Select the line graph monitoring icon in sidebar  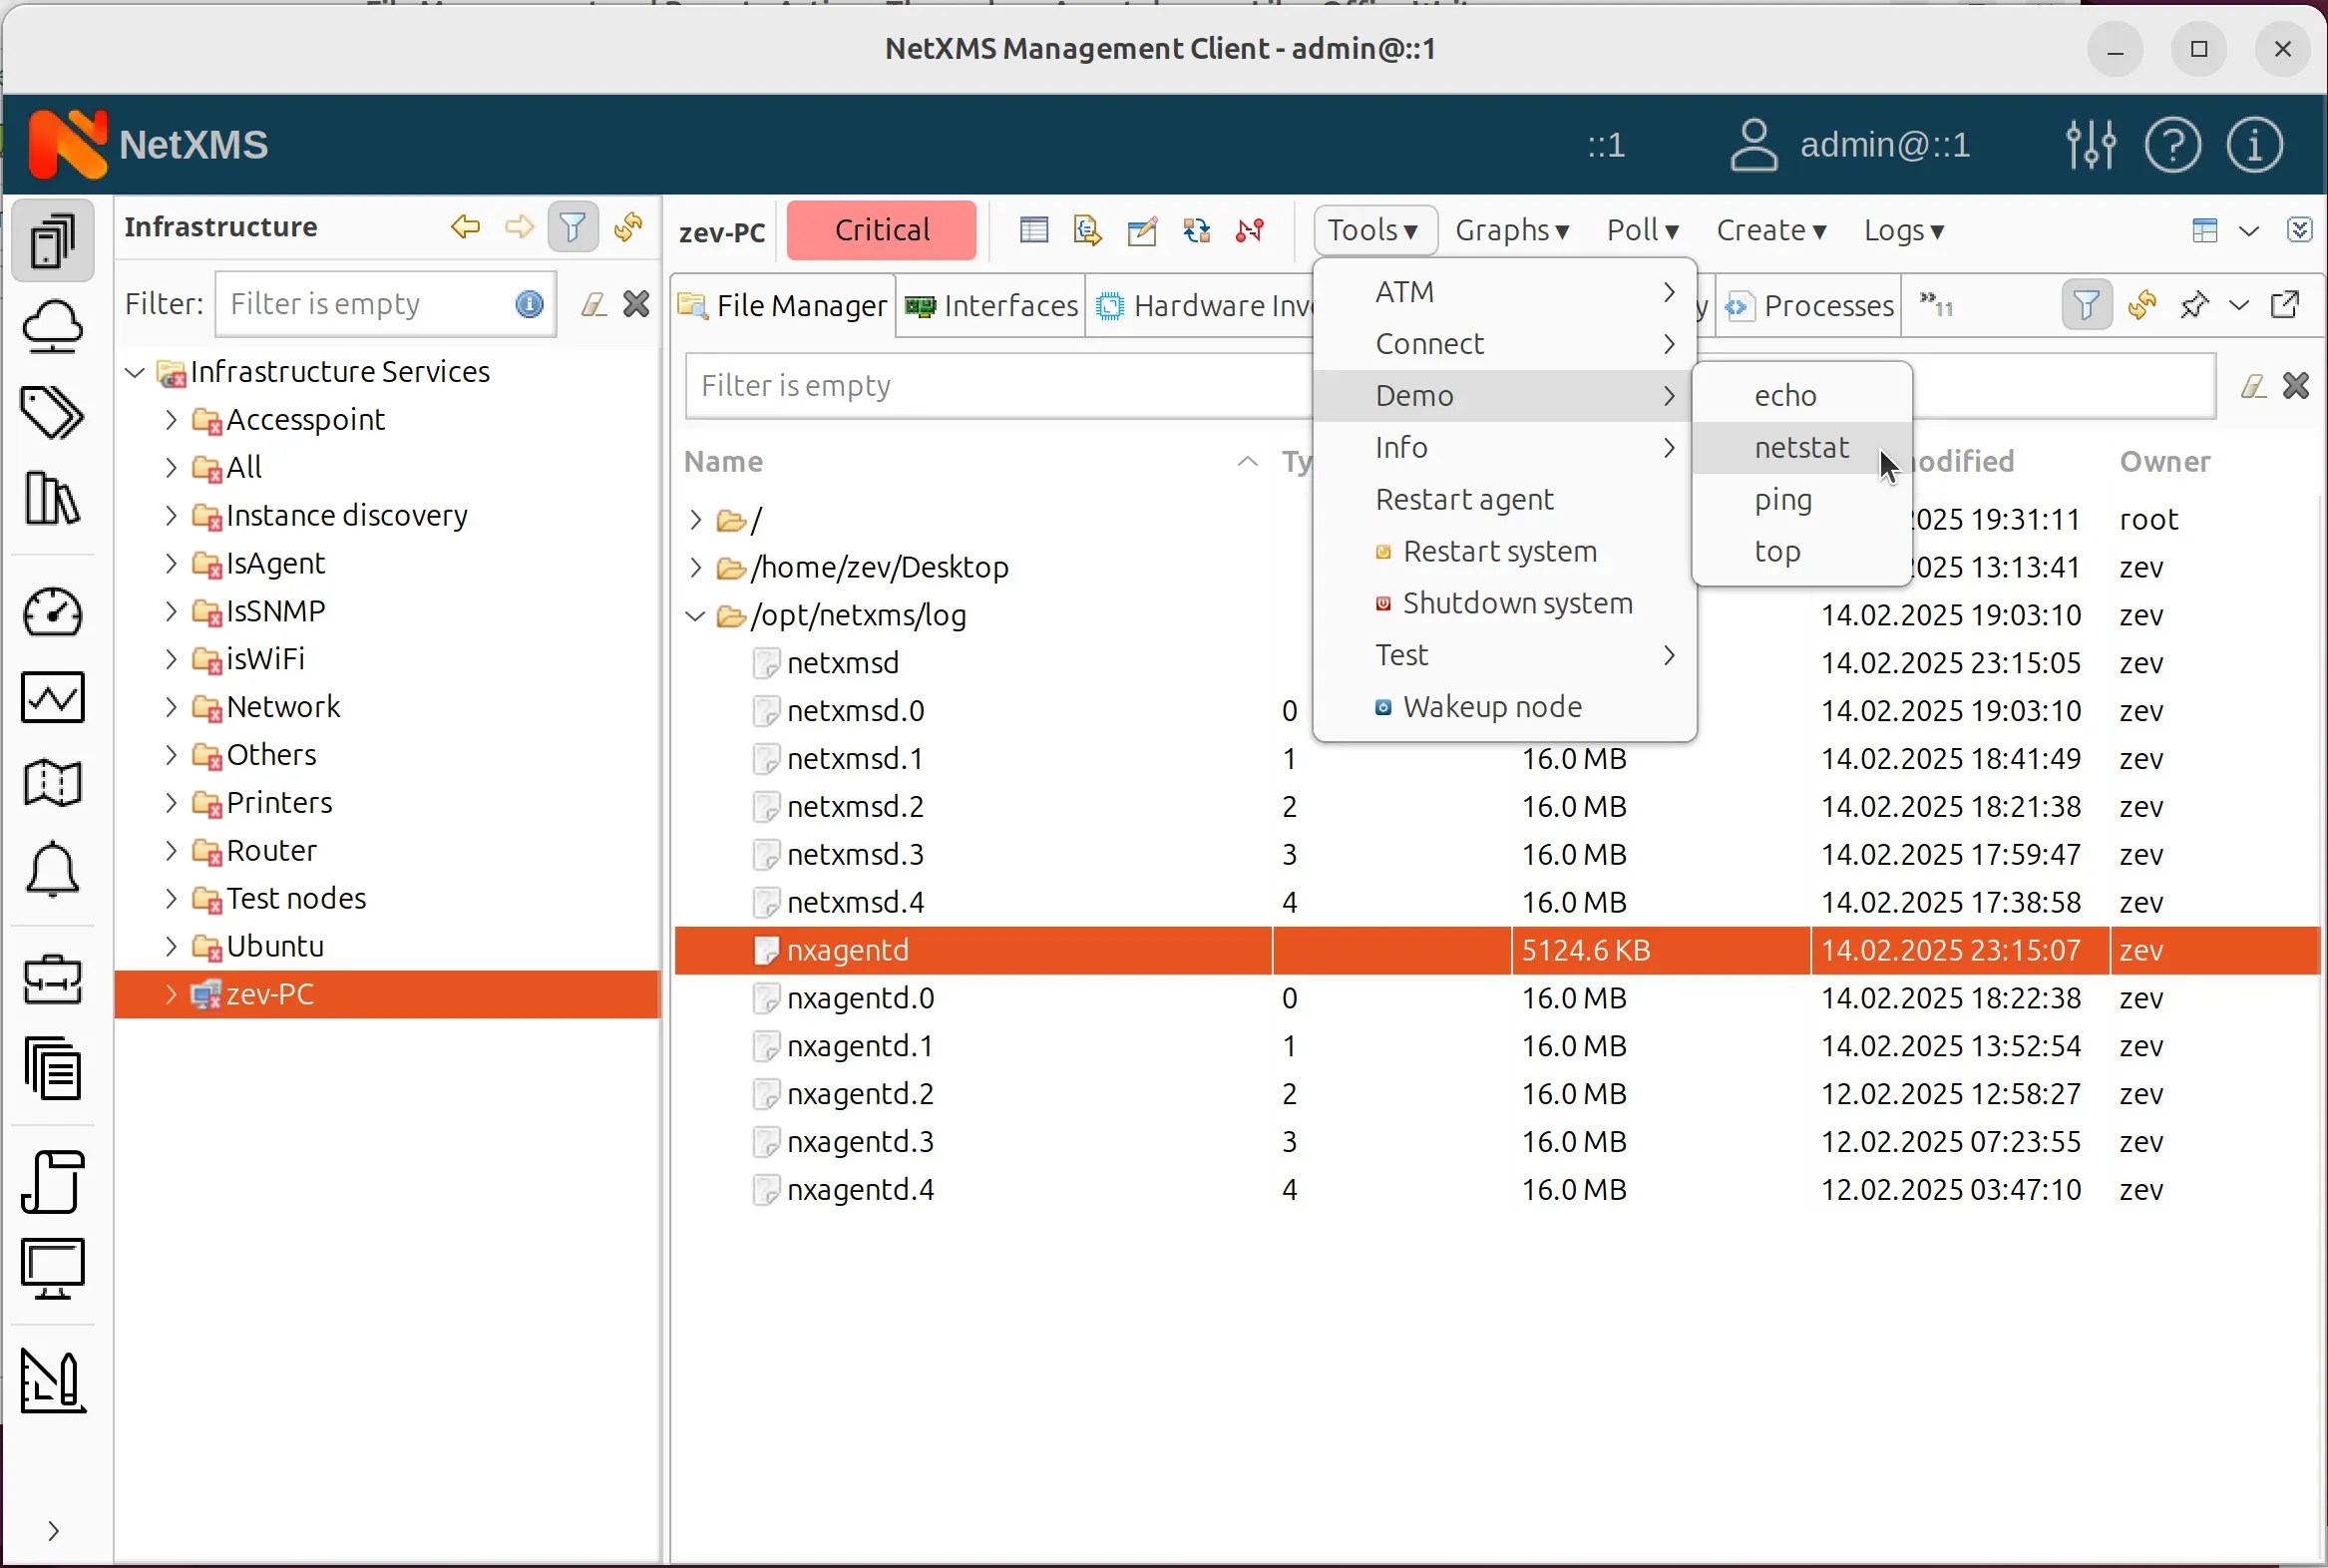coord(52,698)
